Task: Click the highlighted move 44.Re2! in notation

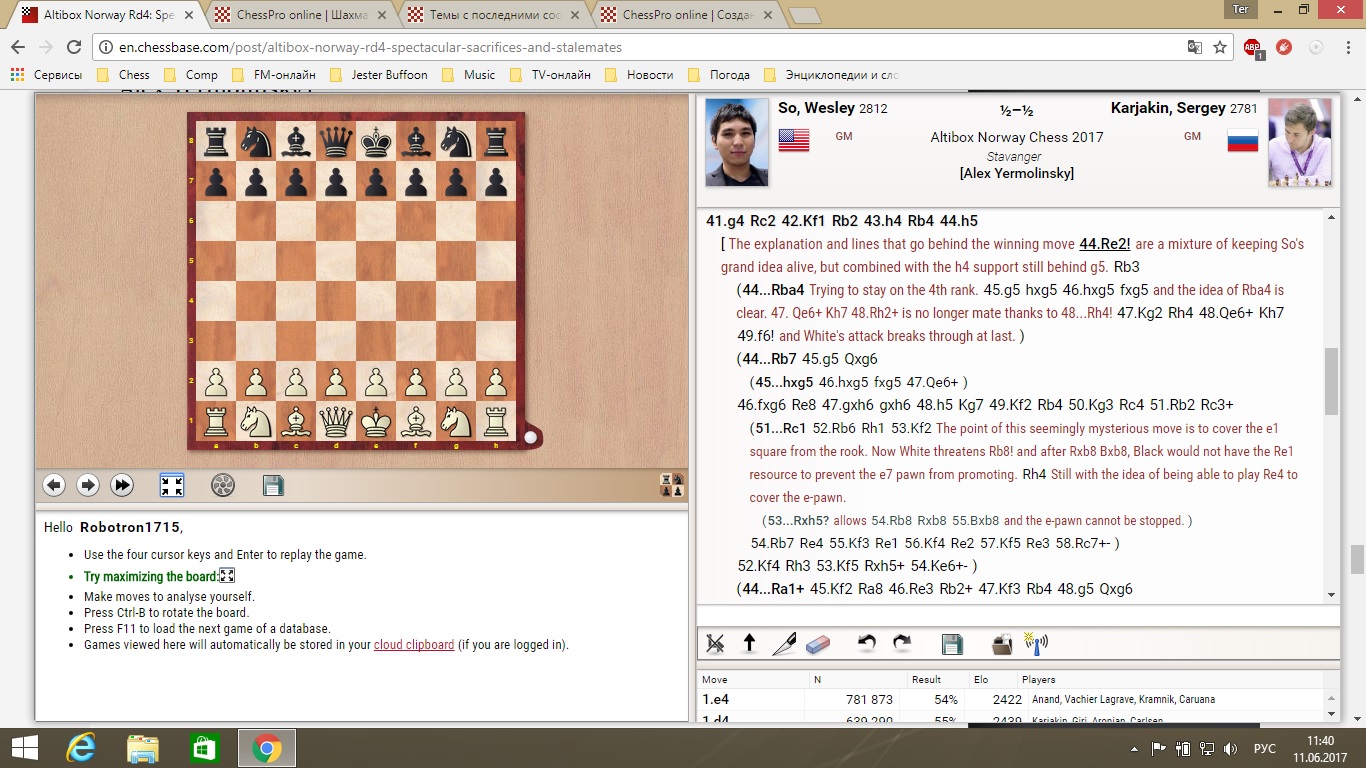Action: tap(1104, 244)
